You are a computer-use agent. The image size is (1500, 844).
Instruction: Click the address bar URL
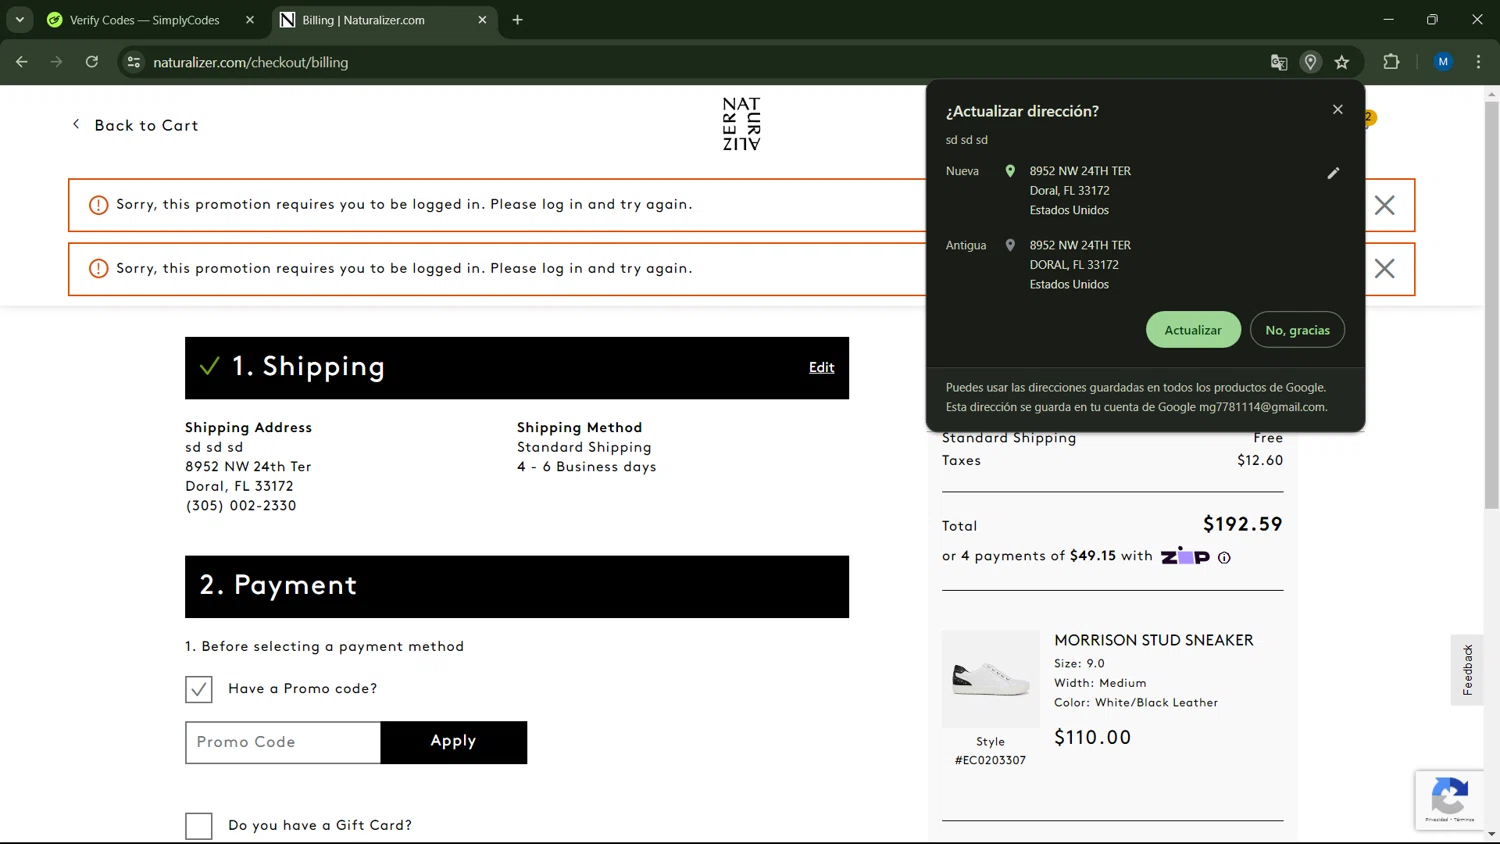click(251, 62)
